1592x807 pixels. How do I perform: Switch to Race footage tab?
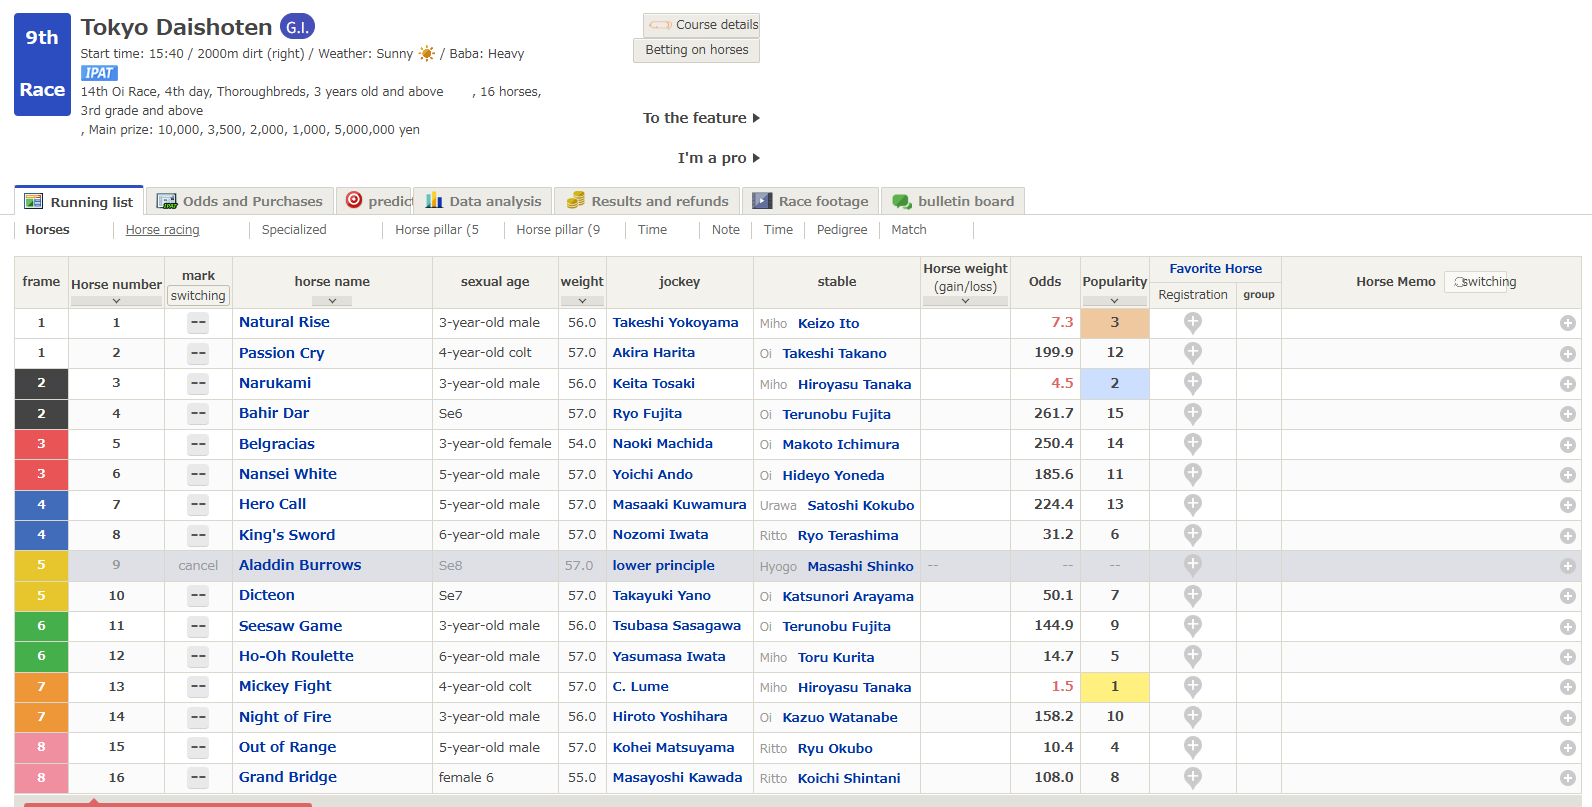click(x=811, y=201)
